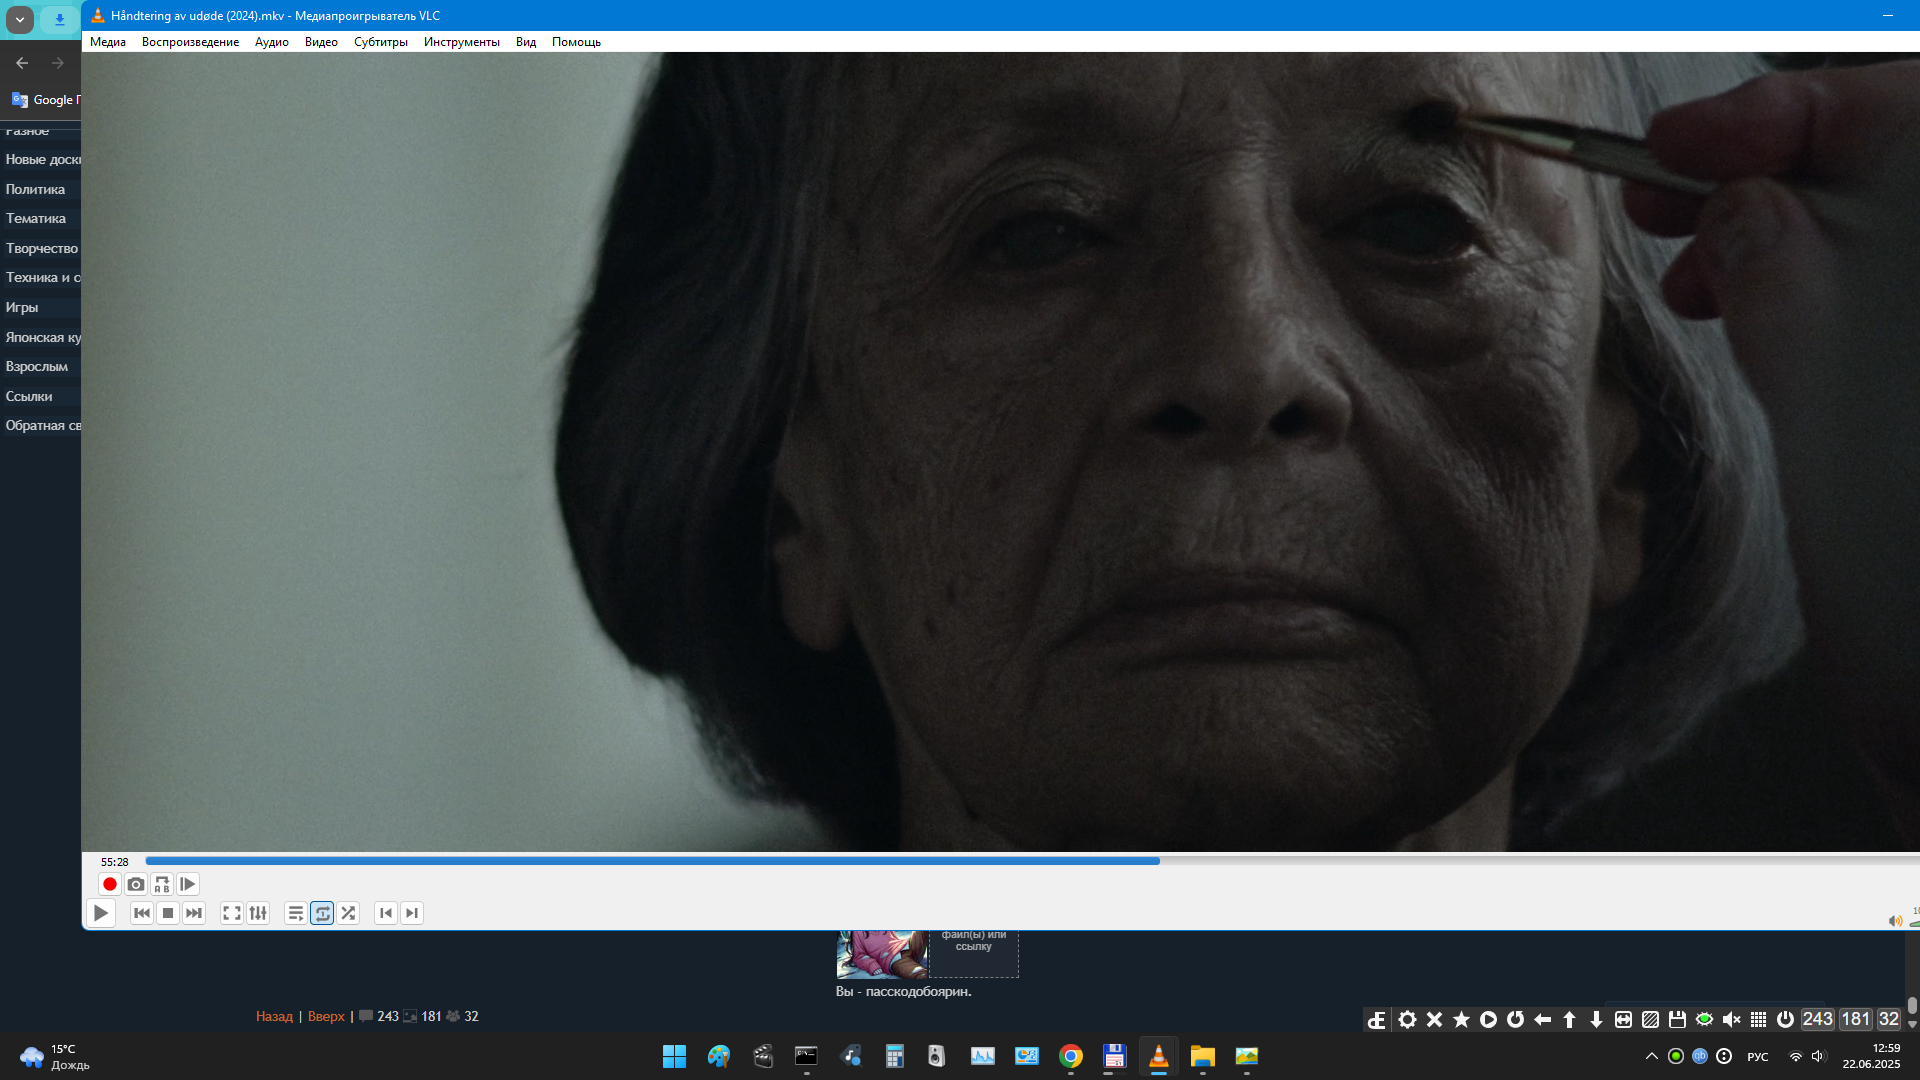Show the playlist panel
Image resolution: width=1920 pixels, height=1080 pixels.
295,913
